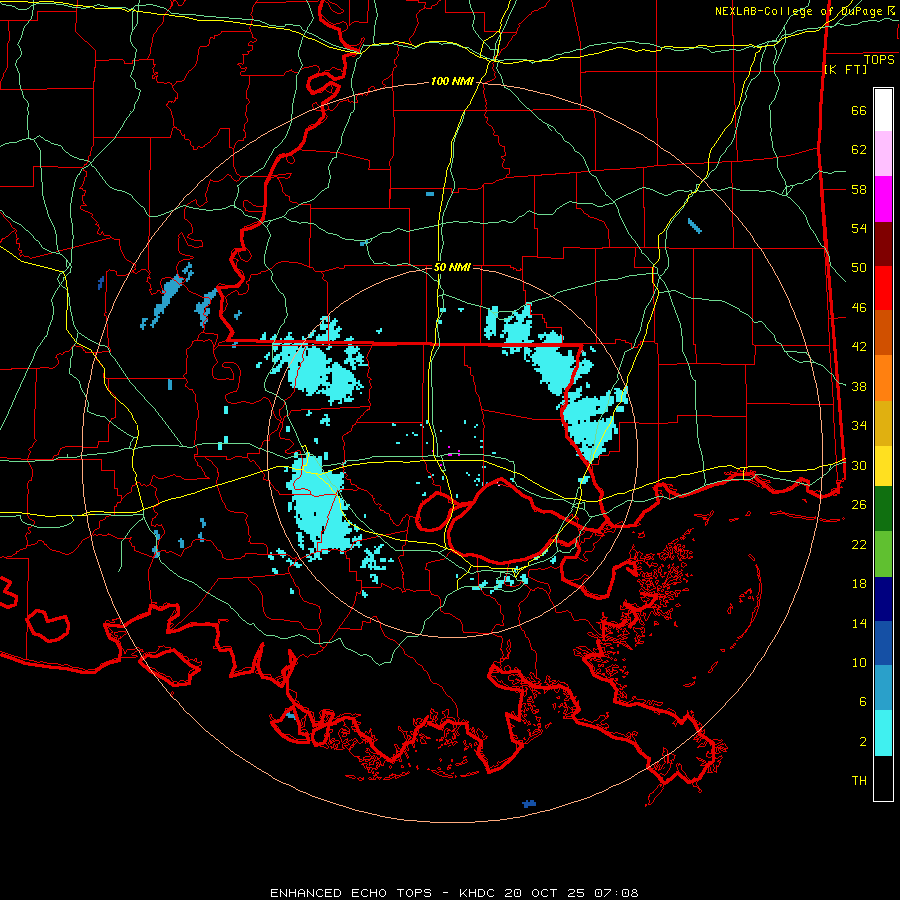Click the cyan 2 kft legend swatch
Screen dimensions: 900x900
pyautogui.click(x=883, y=734)
